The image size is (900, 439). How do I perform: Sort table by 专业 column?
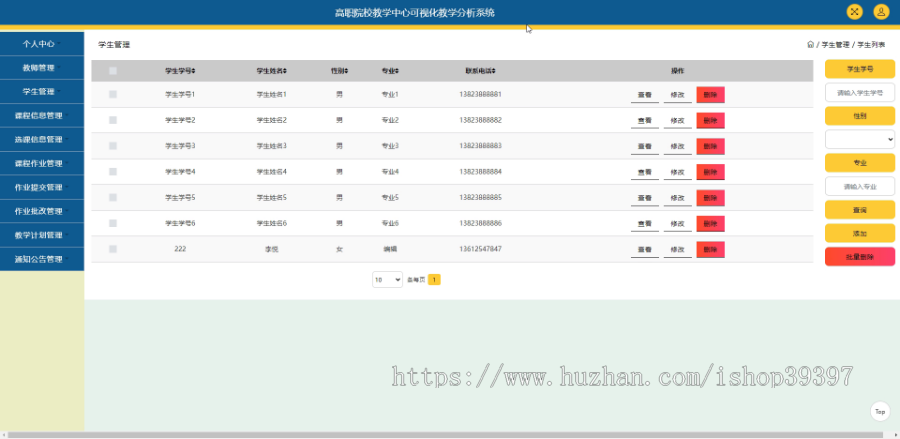tap(390, 71)
